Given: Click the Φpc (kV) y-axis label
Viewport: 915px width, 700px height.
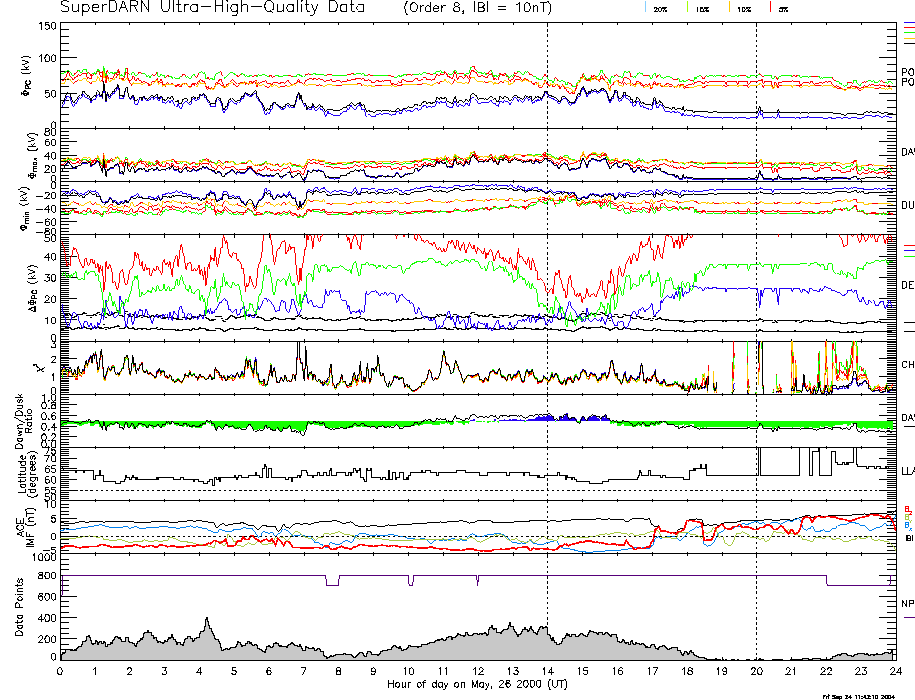Looking at the screenshot, I should point(25,76).
